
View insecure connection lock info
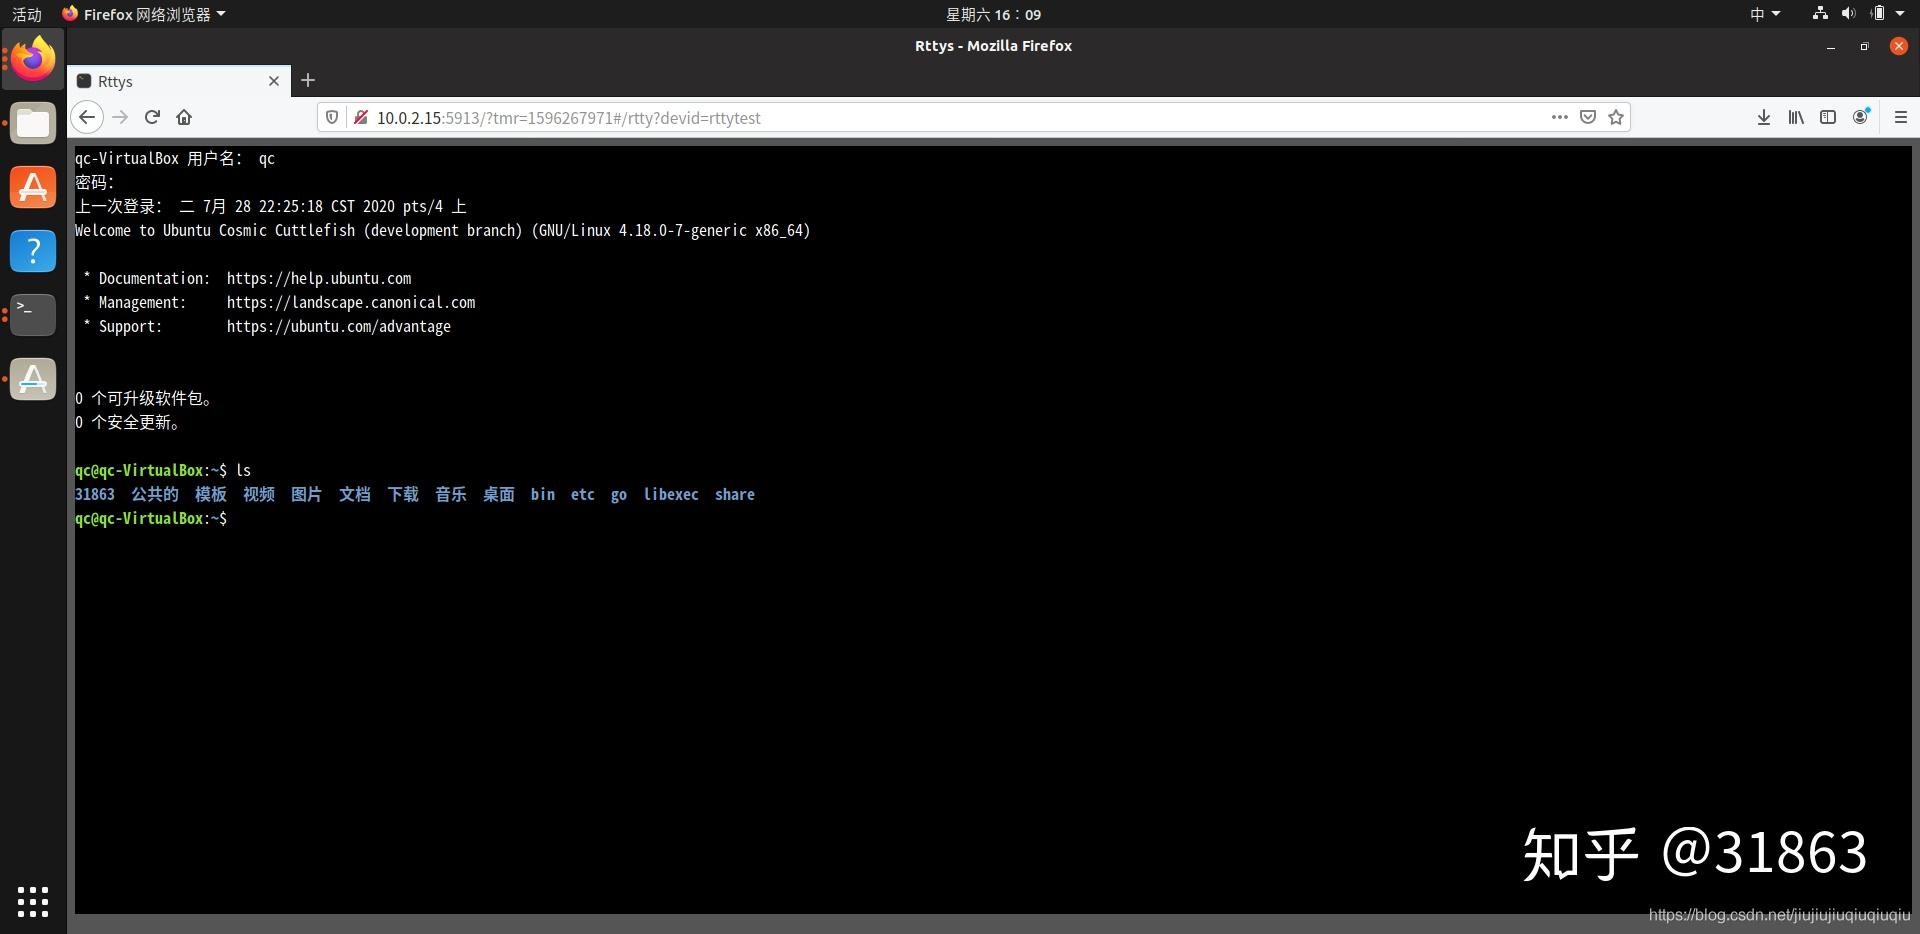point(361,117)
